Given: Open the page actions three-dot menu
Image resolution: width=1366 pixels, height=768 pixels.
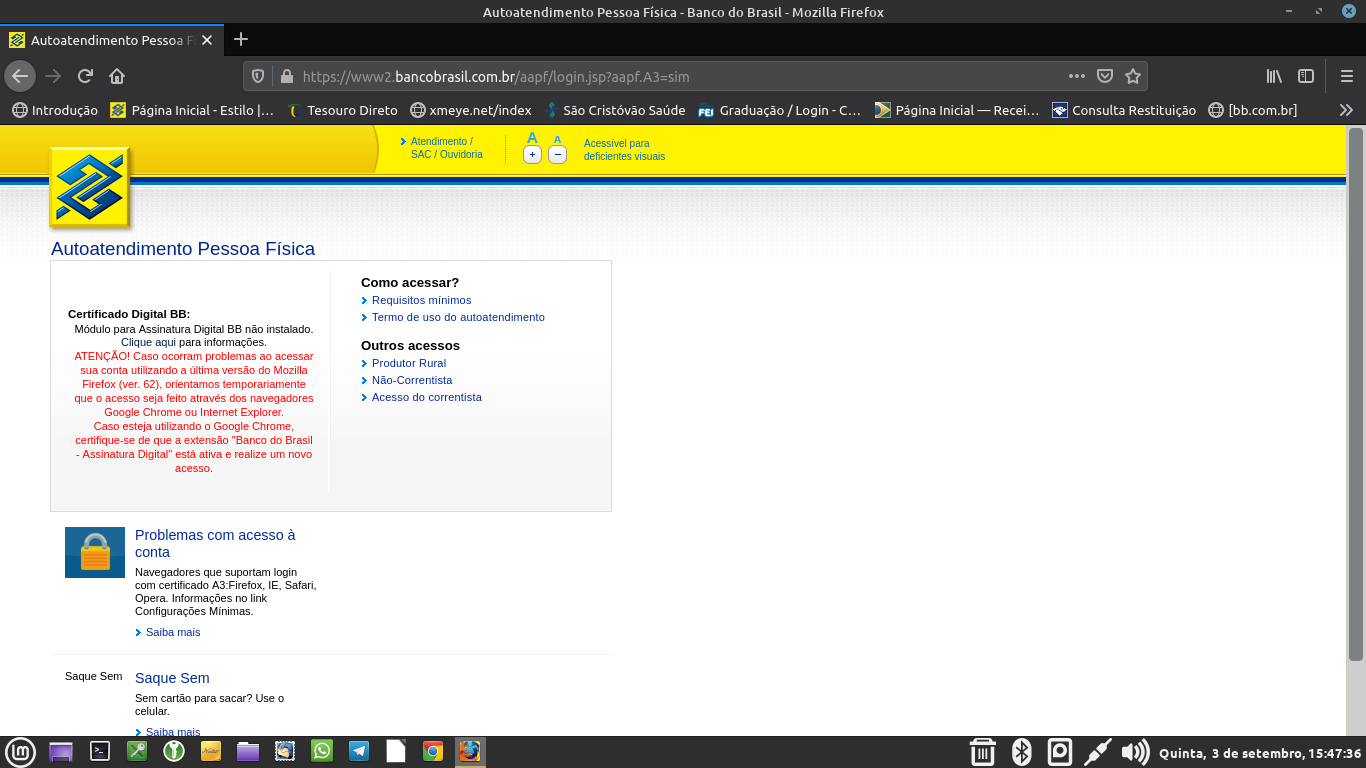Looking at the screenshot, I should [x=1077, y=76].
